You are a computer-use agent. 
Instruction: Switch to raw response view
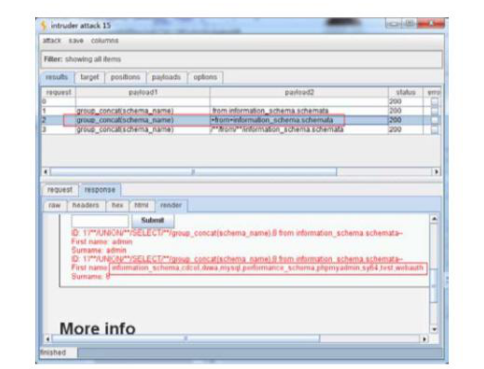click(55, 205)
